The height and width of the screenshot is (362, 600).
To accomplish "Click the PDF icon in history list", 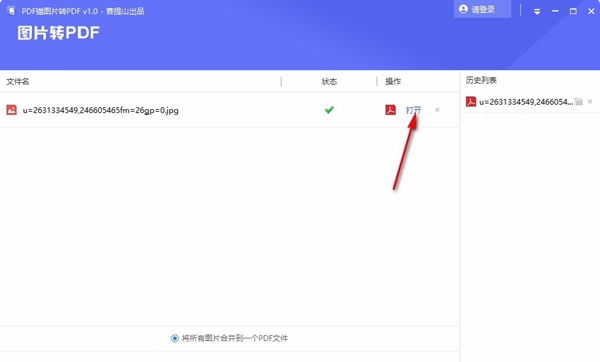I will (471, 102).
